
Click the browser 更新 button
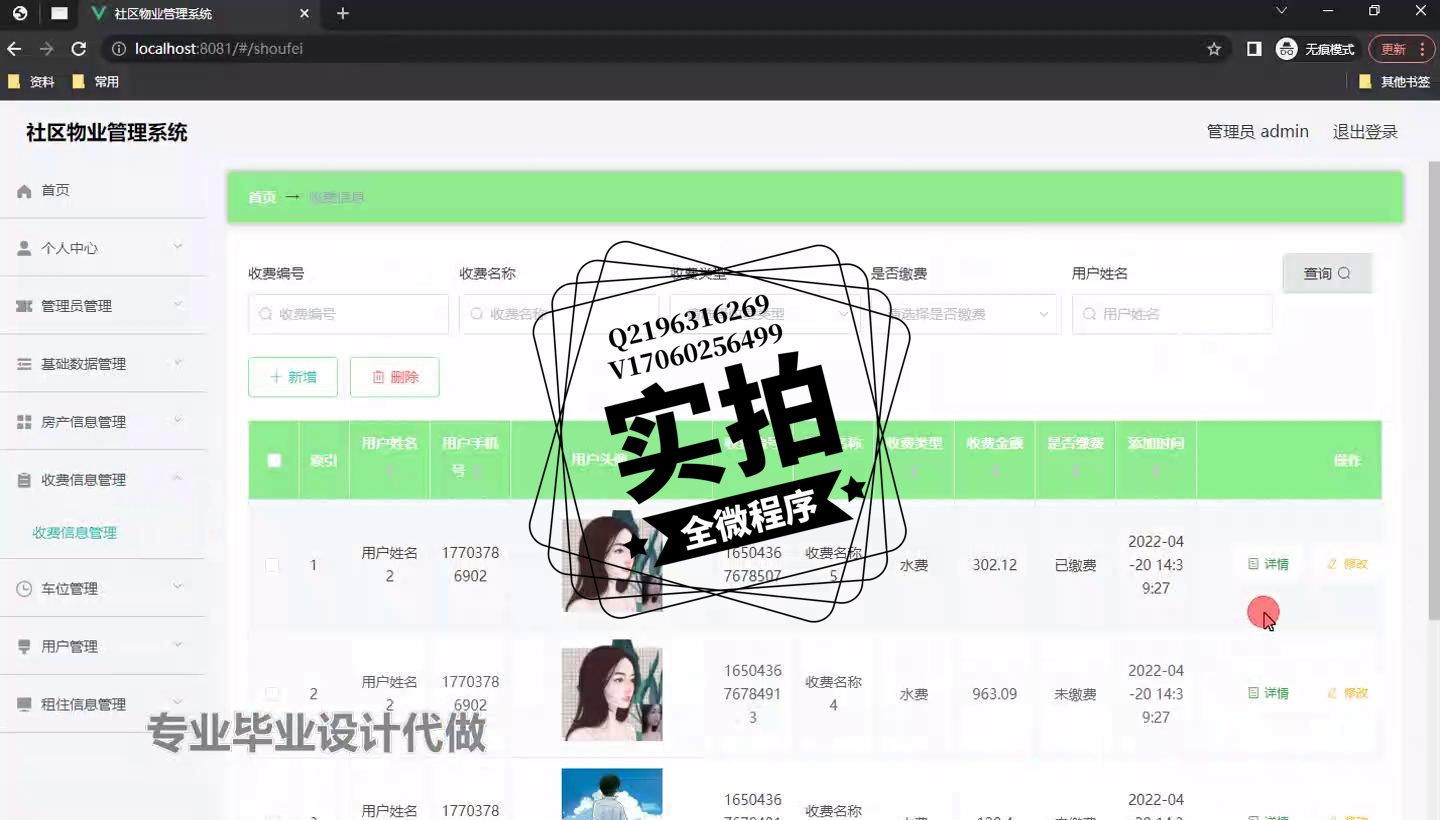[1401, 49]
